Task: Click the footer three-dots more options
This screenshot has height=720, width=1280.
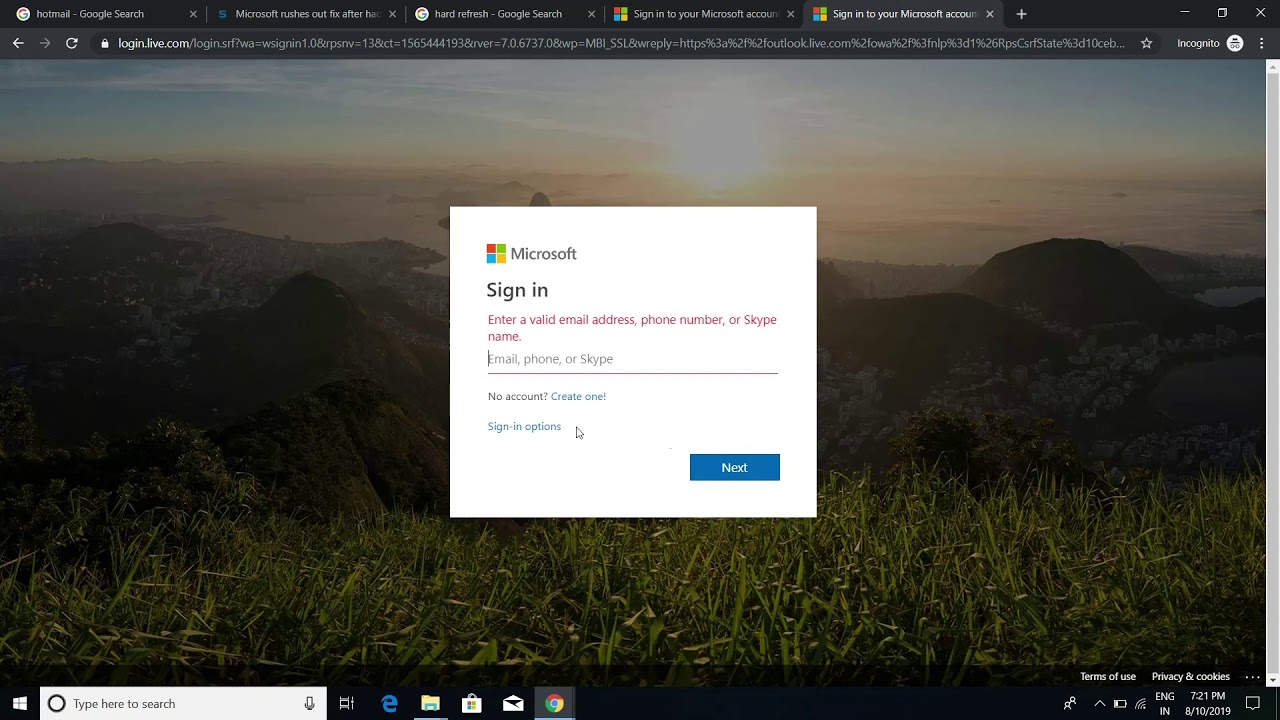Action: pyautogui.click(x=1252, y=677)
